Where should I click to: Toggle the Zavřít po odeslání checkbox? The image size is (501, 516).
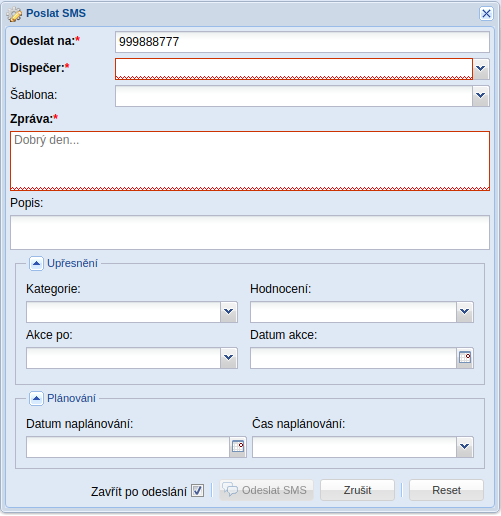coord(197,490)
